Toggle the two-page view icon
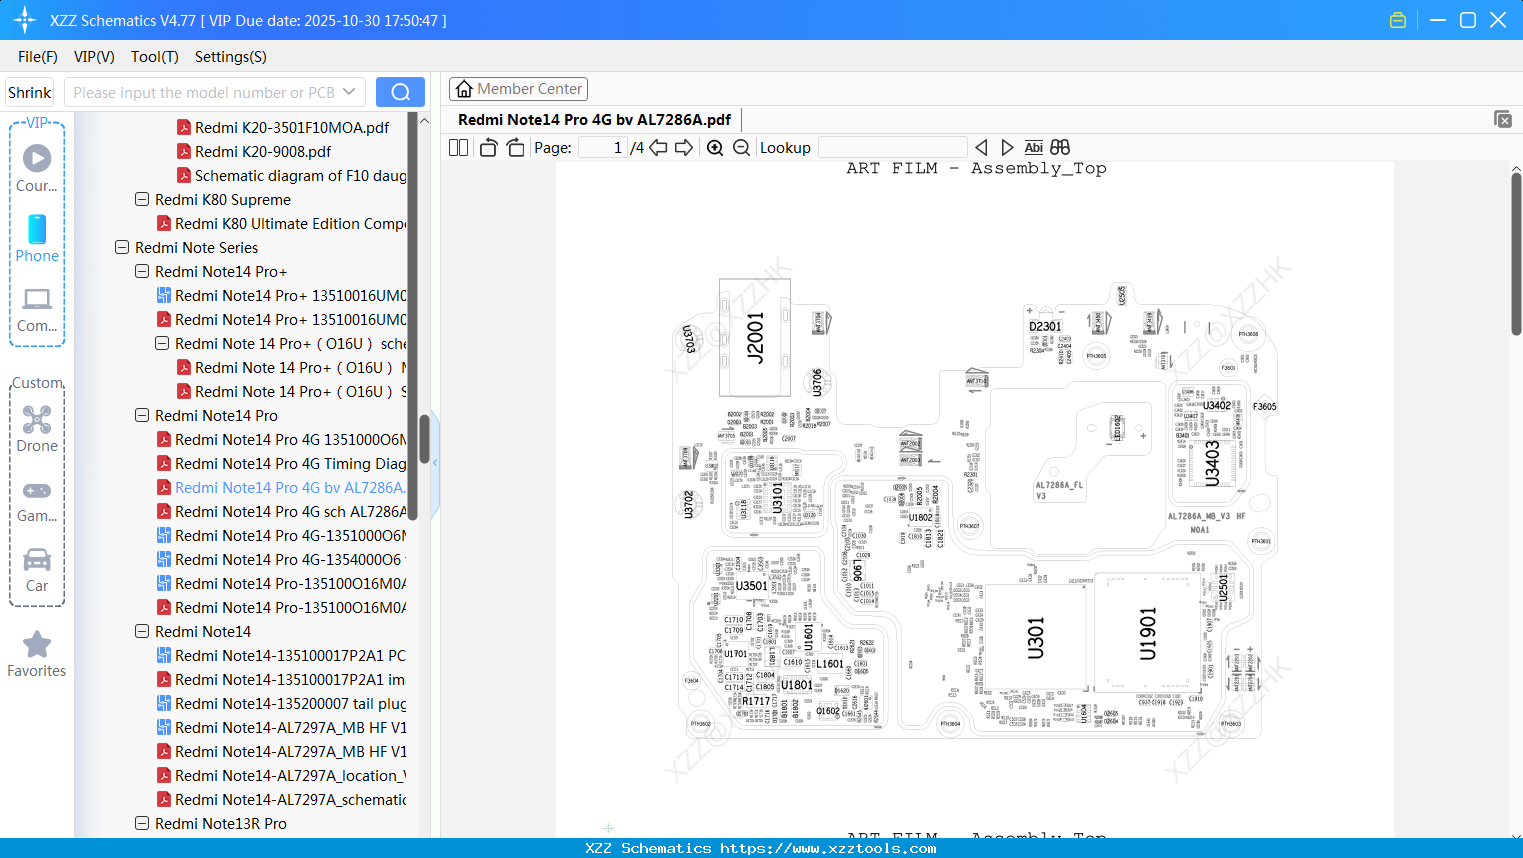This screenshot has height=858, width=1523. (x=458, y=148)
